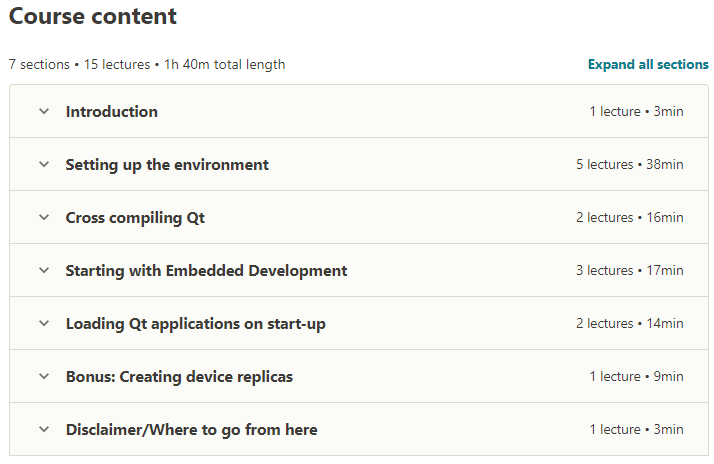Click the Expand all sections link

(648, 65)
